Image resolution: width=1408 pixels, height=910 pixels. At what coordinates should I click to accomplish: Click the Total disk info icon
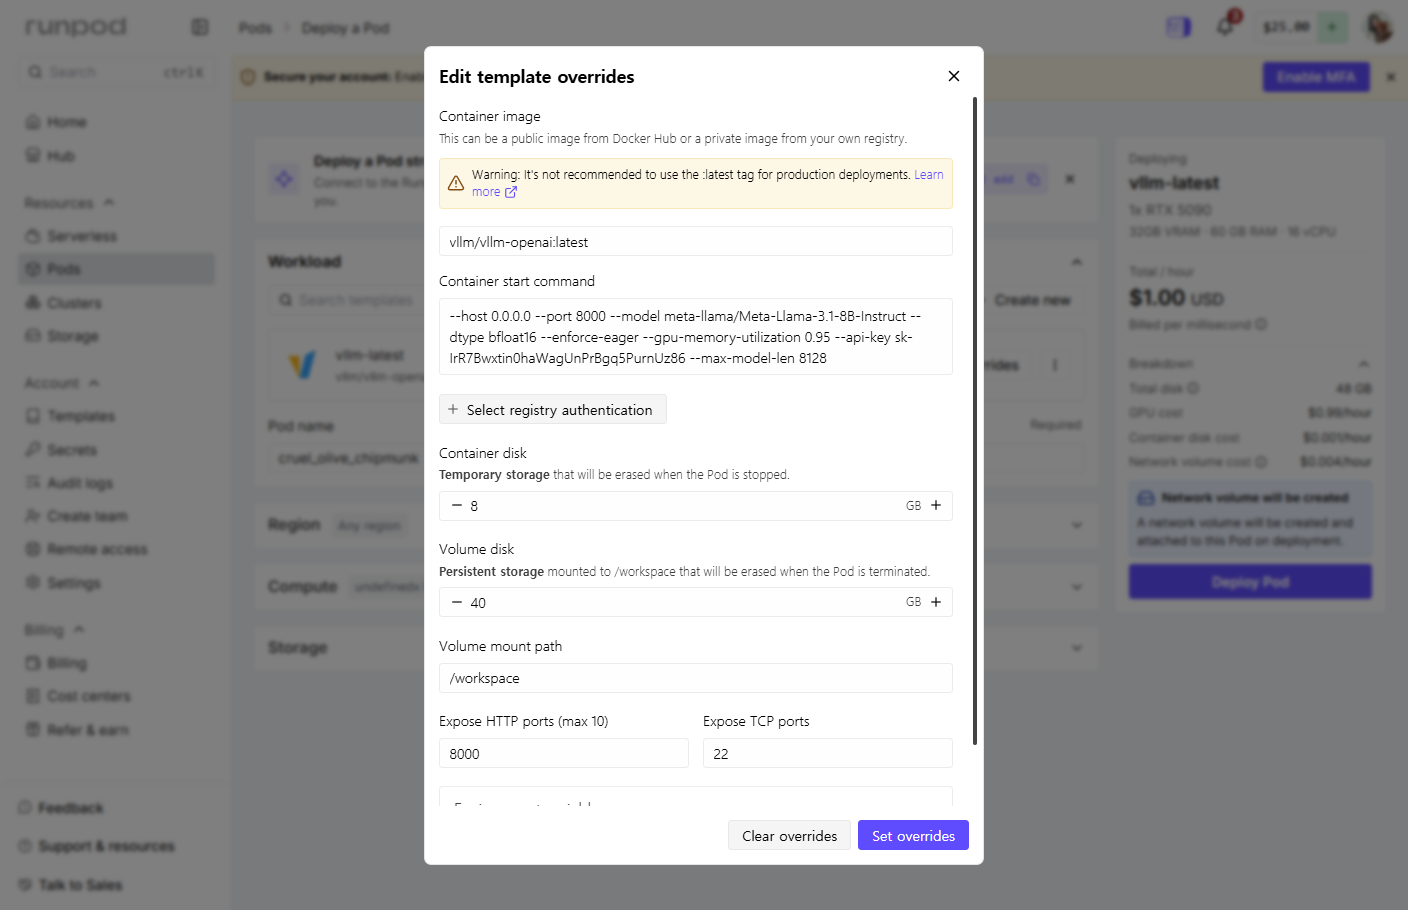pyautogui.click(x=1193, y=388)
